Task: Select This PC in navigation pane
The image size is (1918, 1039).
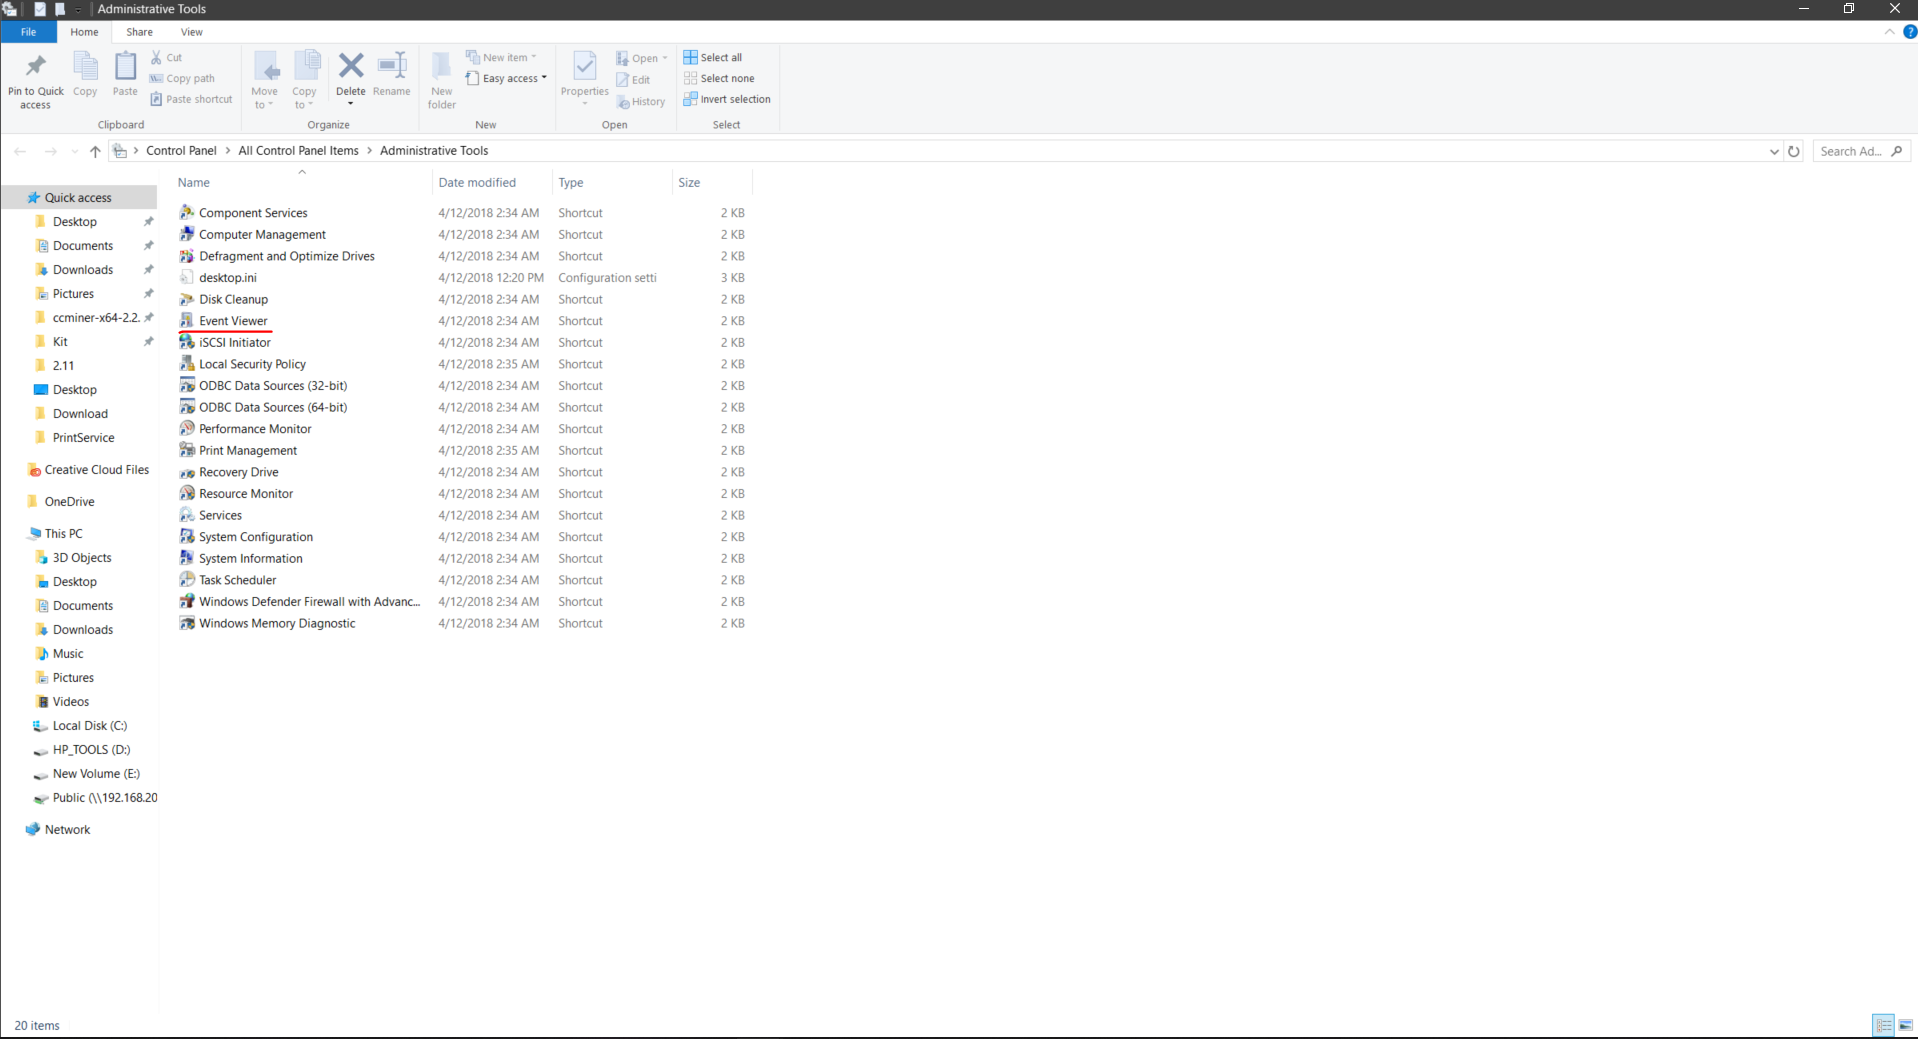Action: click(x=63, y=534)
